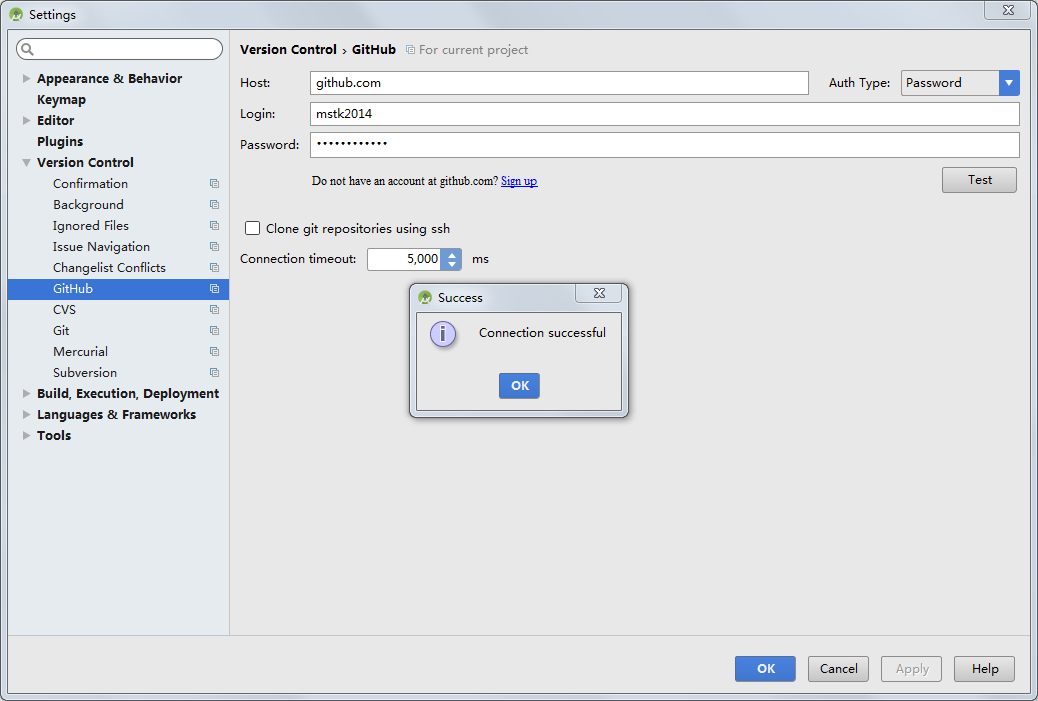
Task: Click the project-scope icon next to Ignored Files
Action: (x=214, y=226)
